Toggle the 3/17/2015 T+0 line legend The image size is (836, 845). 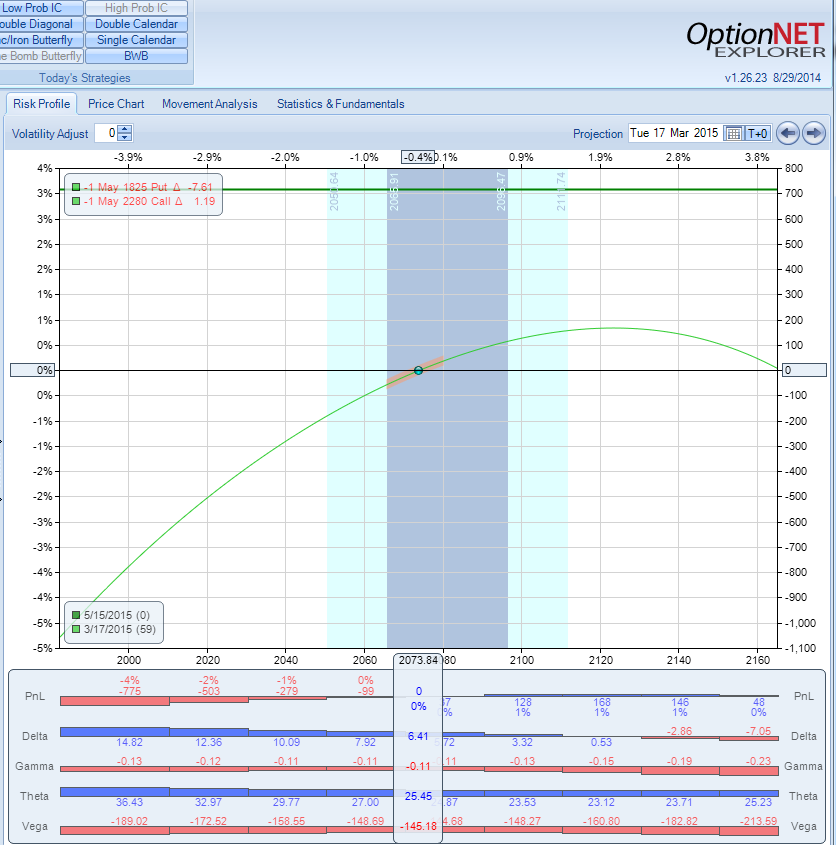click(x=76, y=629)
